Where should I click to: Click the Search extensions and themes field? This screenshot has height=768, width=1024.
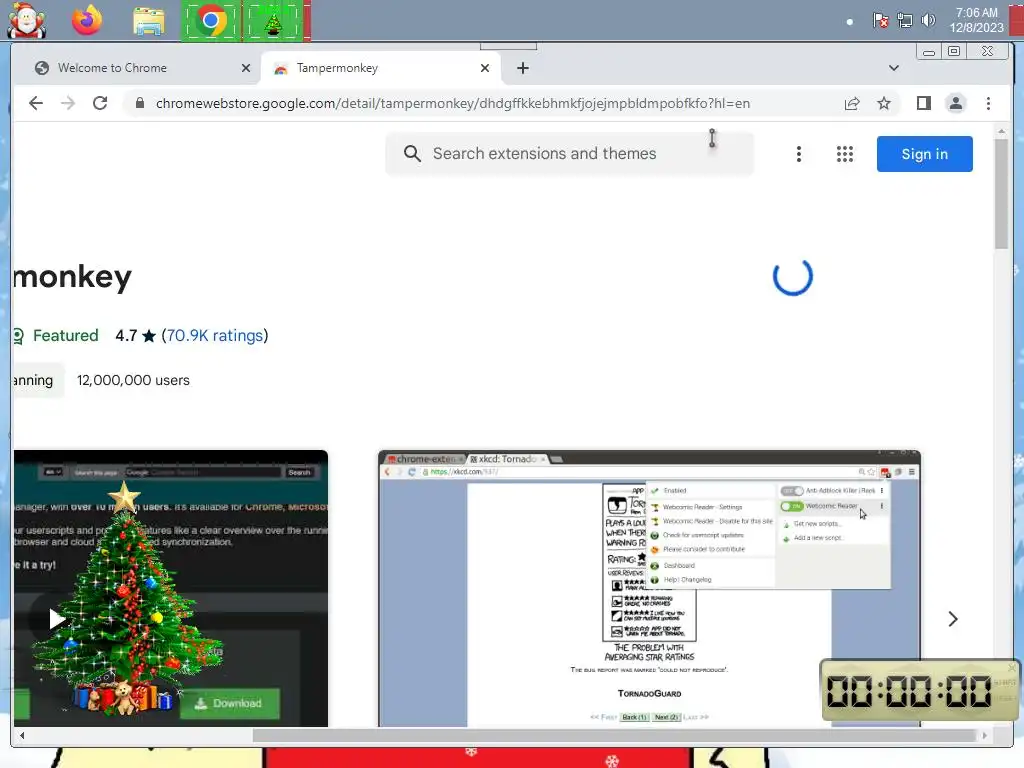point(569,153)
